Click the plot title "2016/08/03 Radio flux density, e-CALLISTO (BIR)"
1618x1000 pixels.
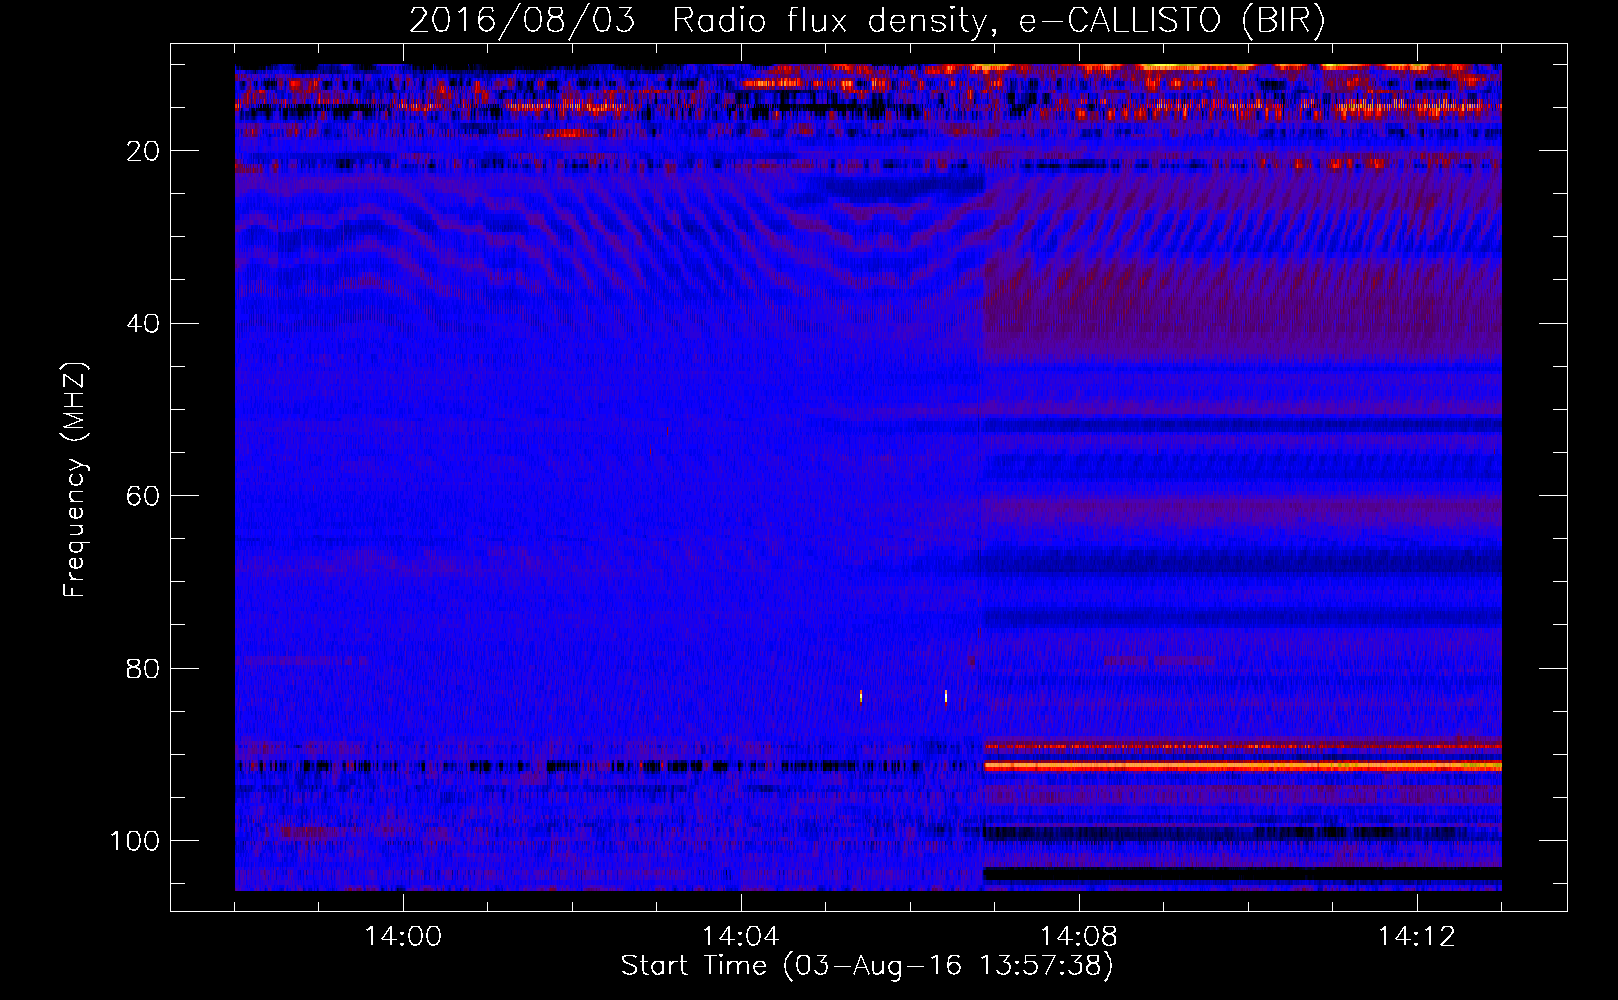868,20
